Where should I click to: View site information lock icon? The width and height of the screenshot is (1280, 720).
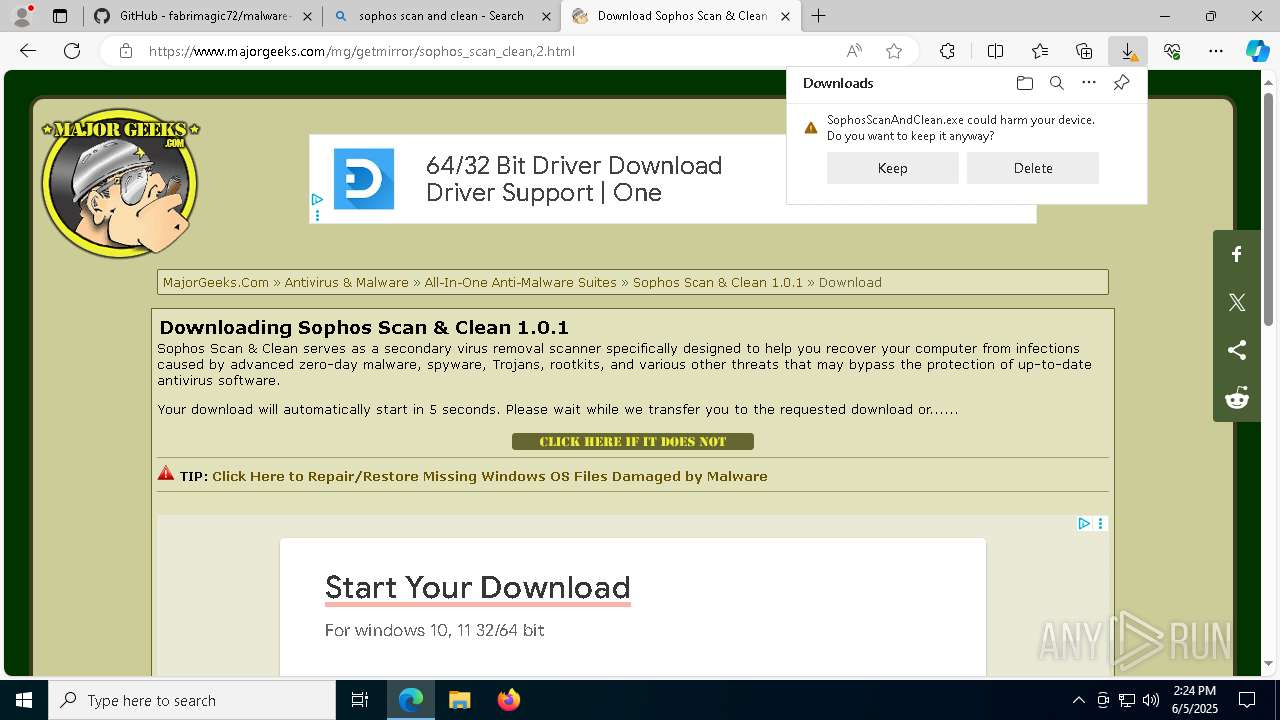[126, 51]
